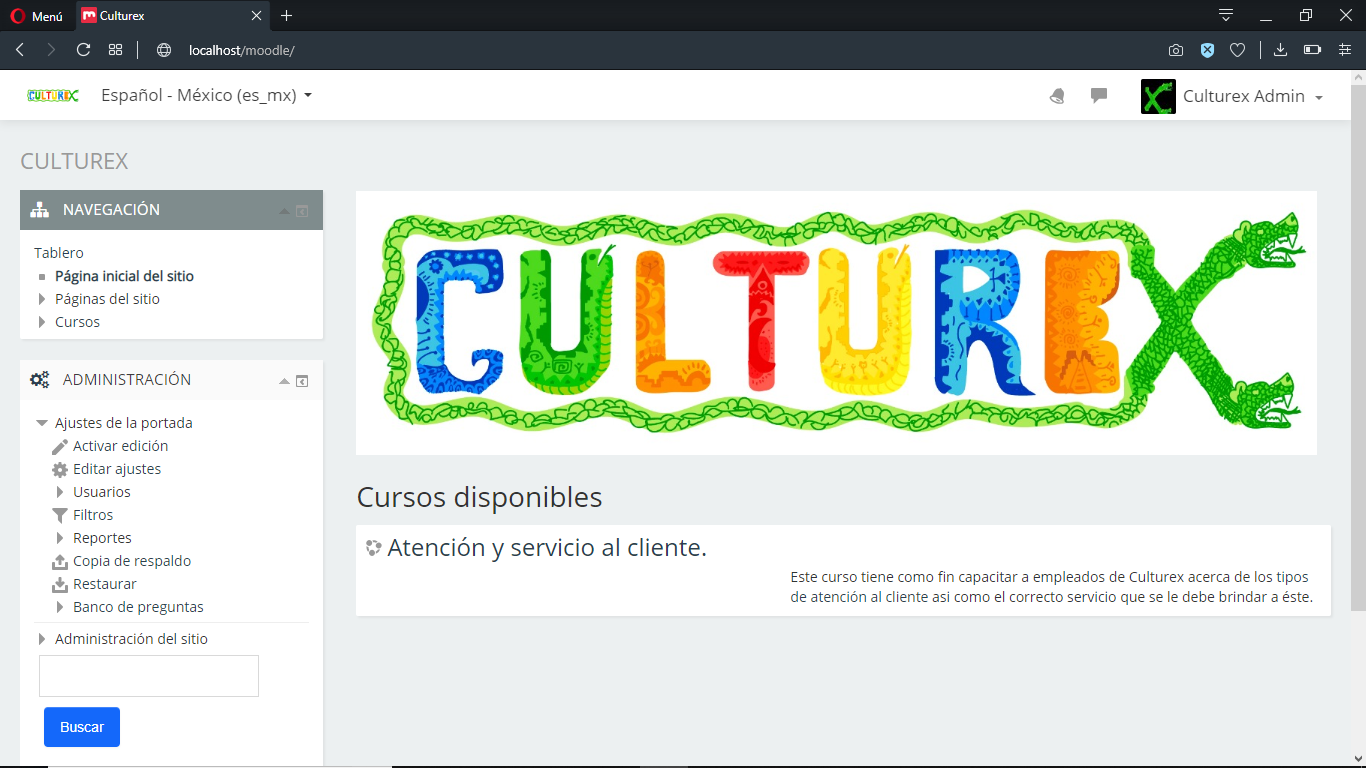Collapse the Navegación block
The image size is (1366, 768).
click(x=284, y=211)
